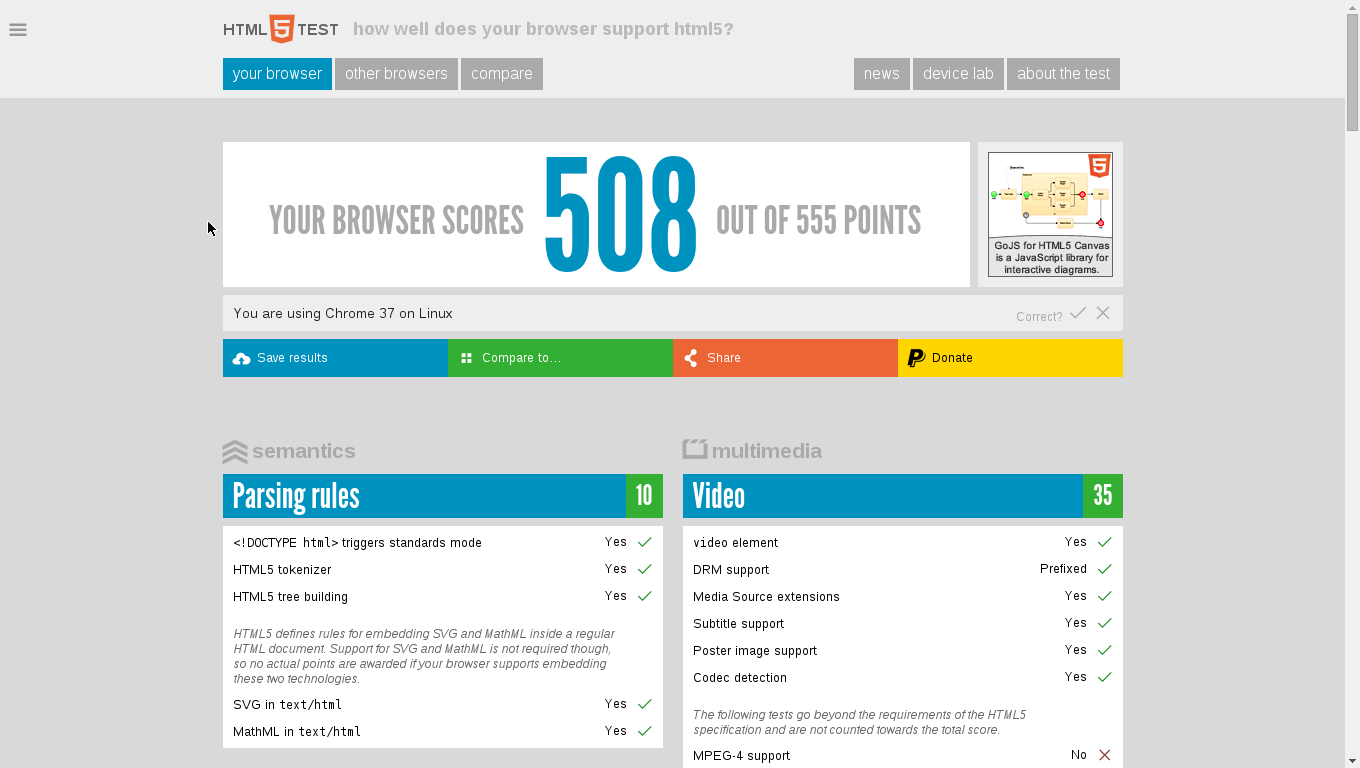Click checkmark next to Codec detection
Viewport: 1360px width, 768px height.
pos(1105,677)
